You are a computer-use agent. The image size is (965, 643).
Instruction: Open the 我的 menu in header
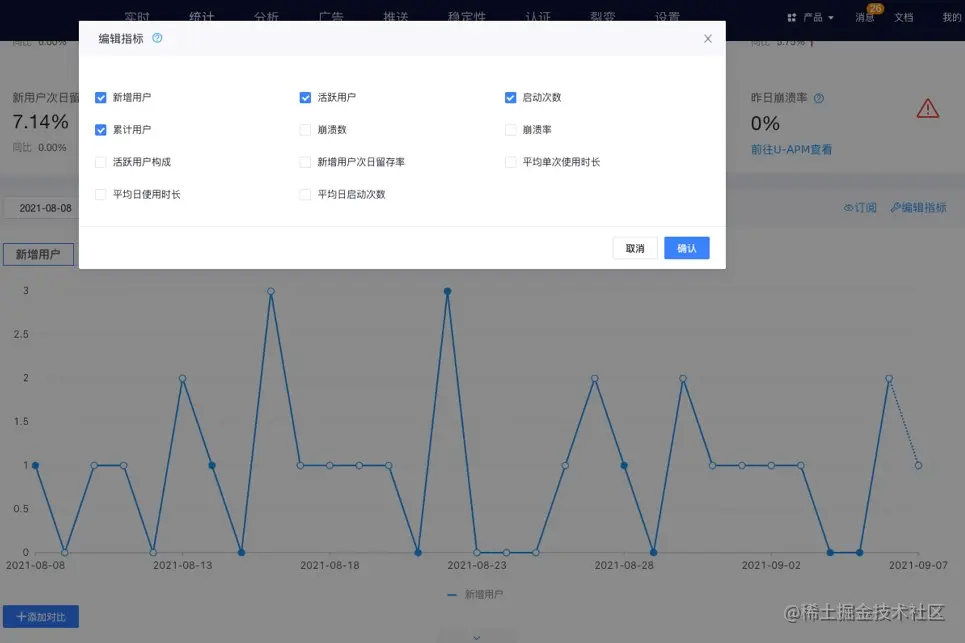point(951,17)
